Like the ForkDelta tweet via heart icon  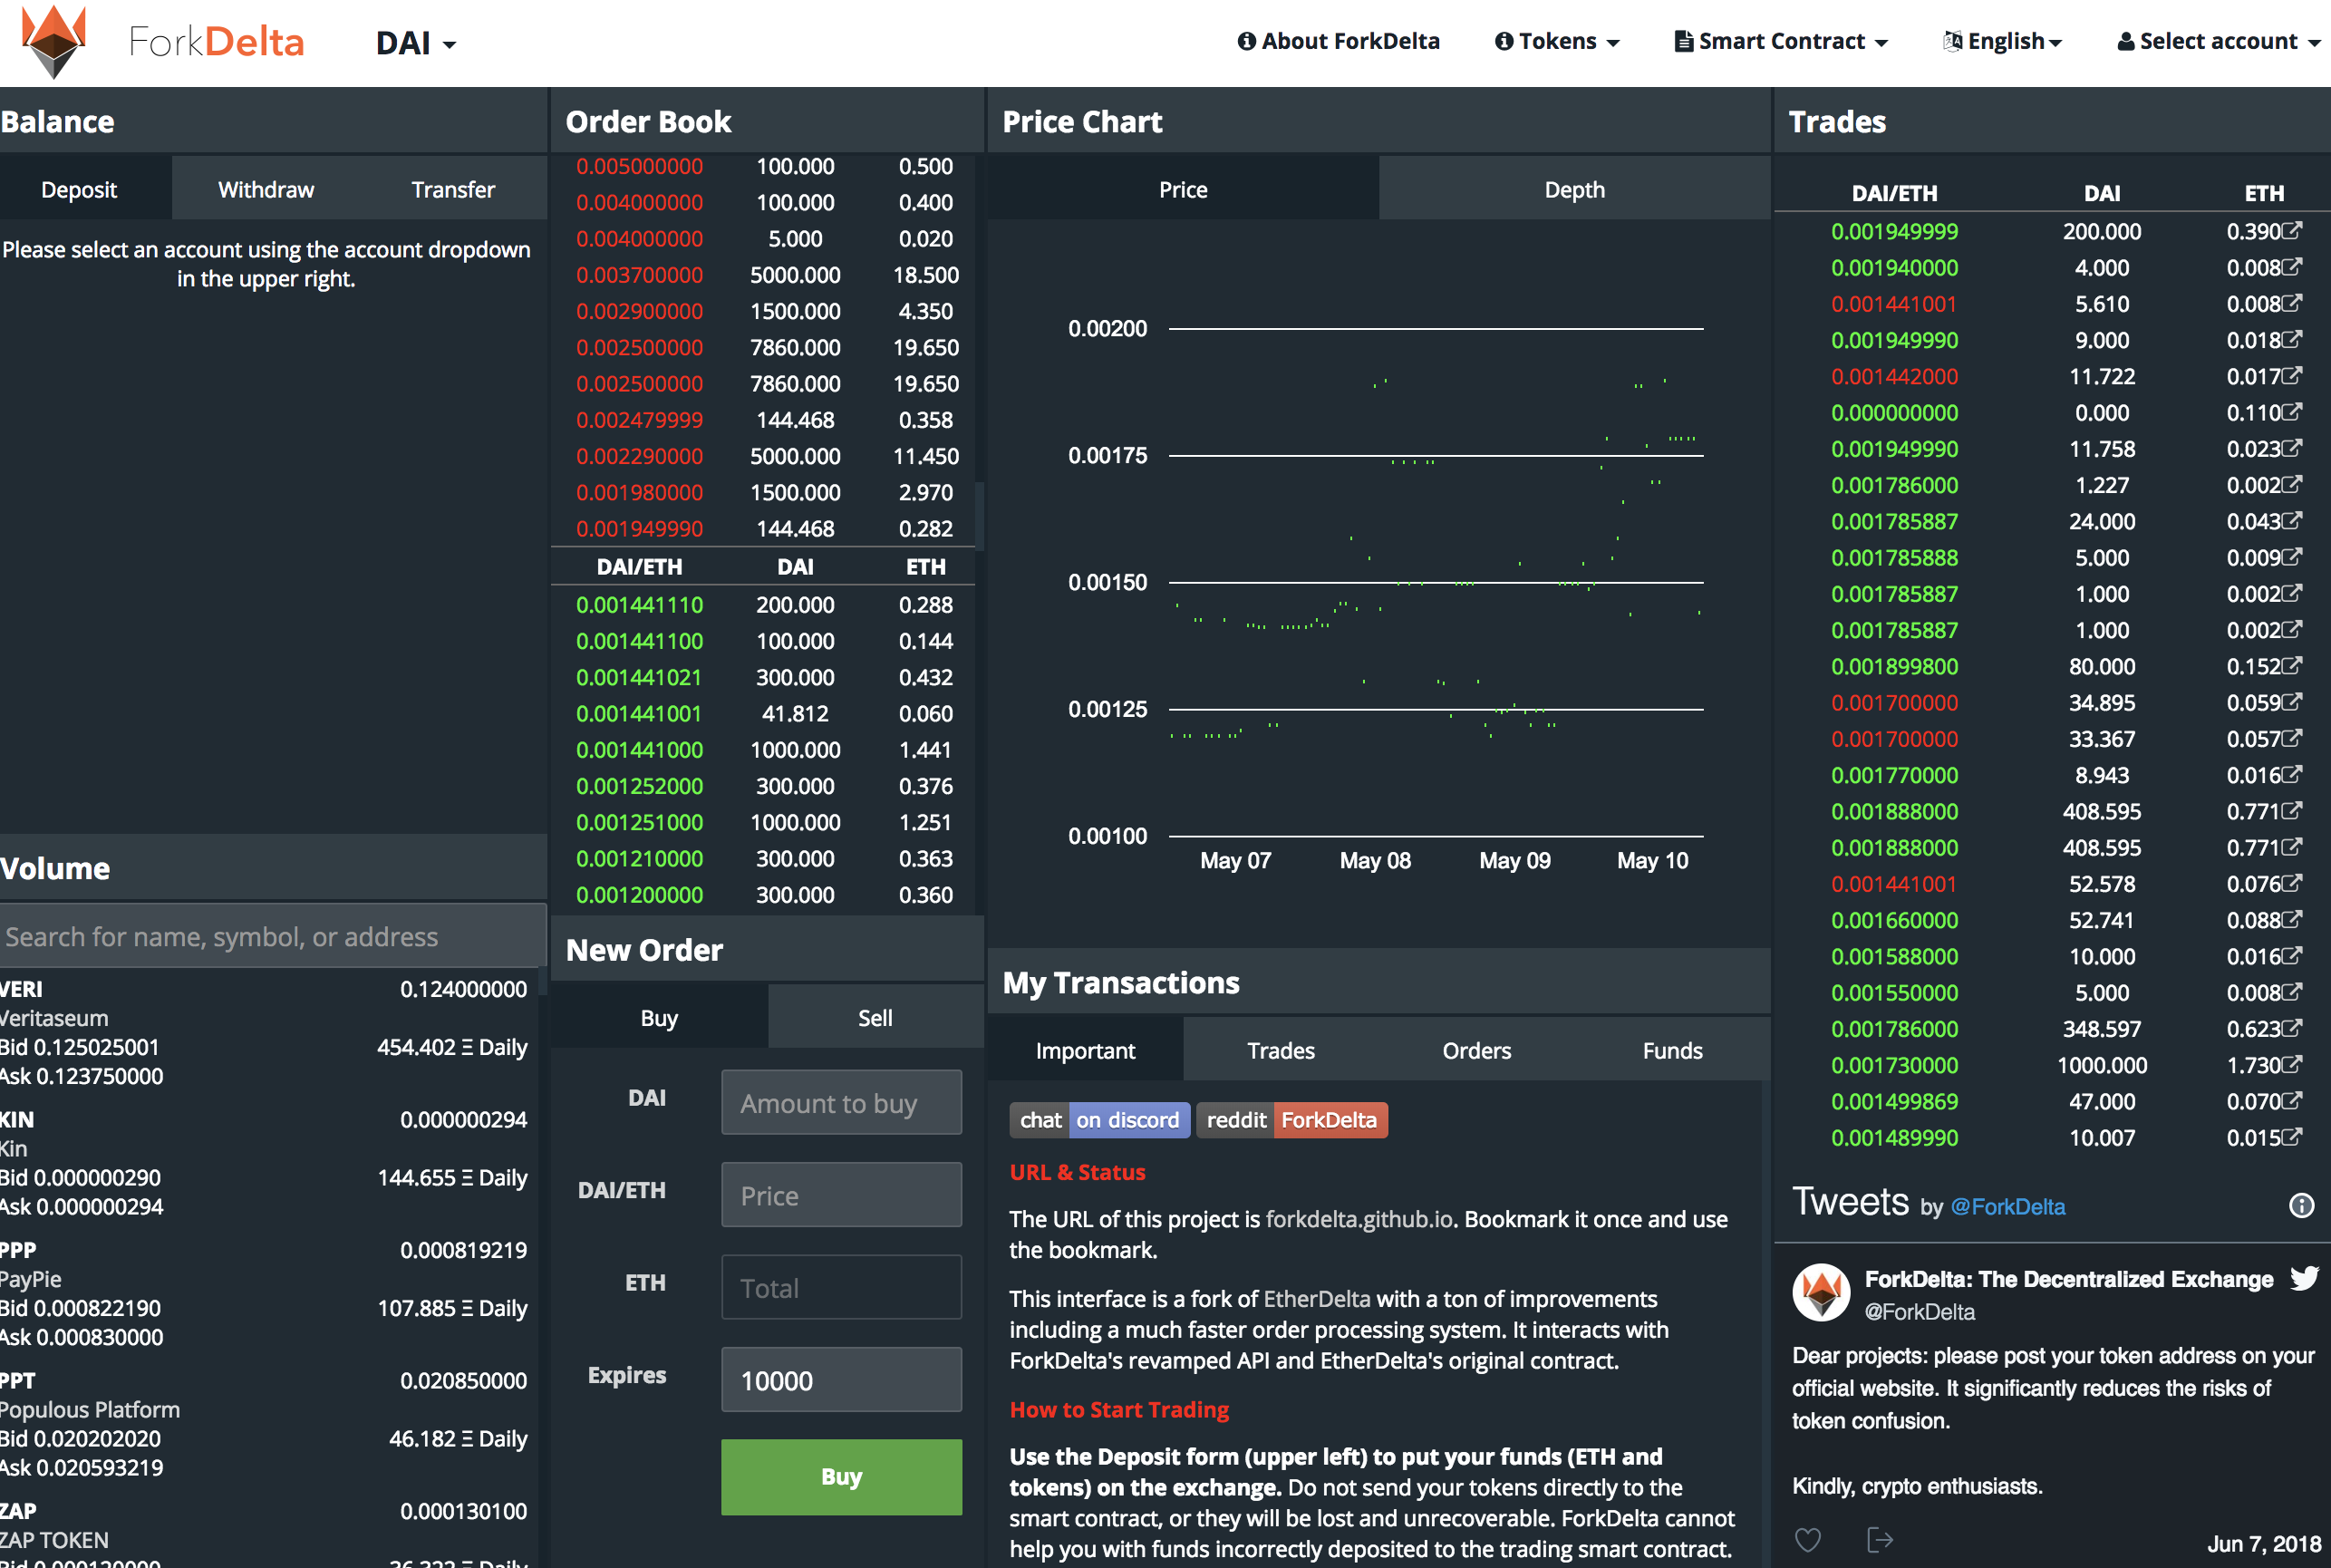coord(1809,1540)
